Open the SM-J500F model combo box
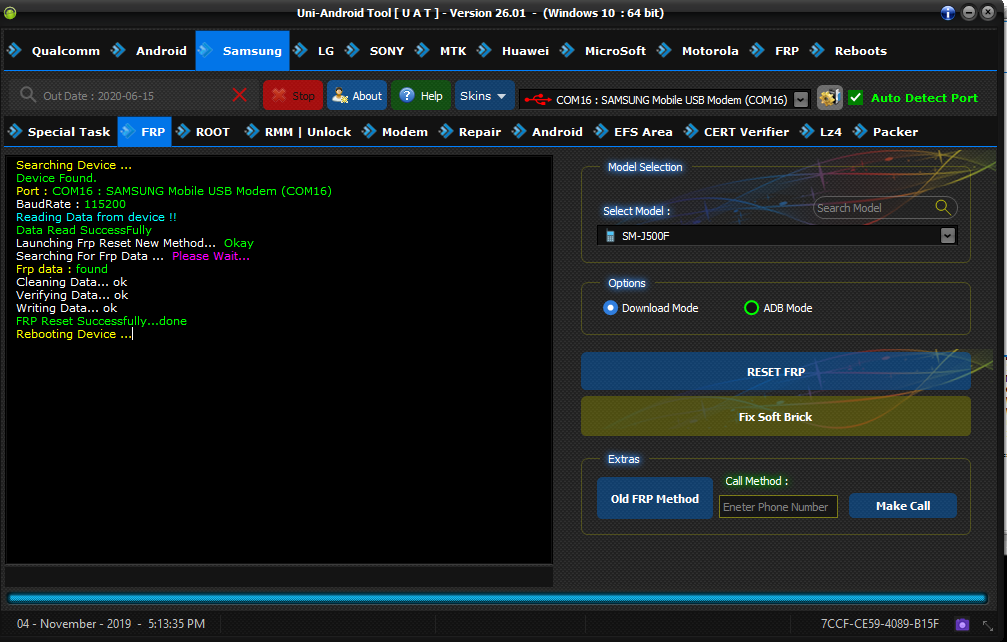This screenshot has height=642, width=1007. click(777, 236)
